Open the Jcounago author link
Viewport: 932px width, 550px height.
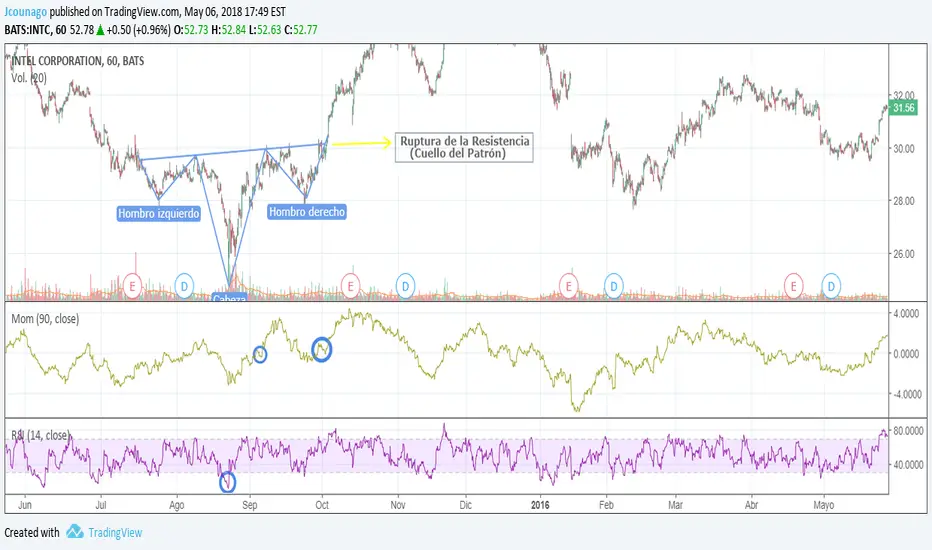[x=26, y=12]
